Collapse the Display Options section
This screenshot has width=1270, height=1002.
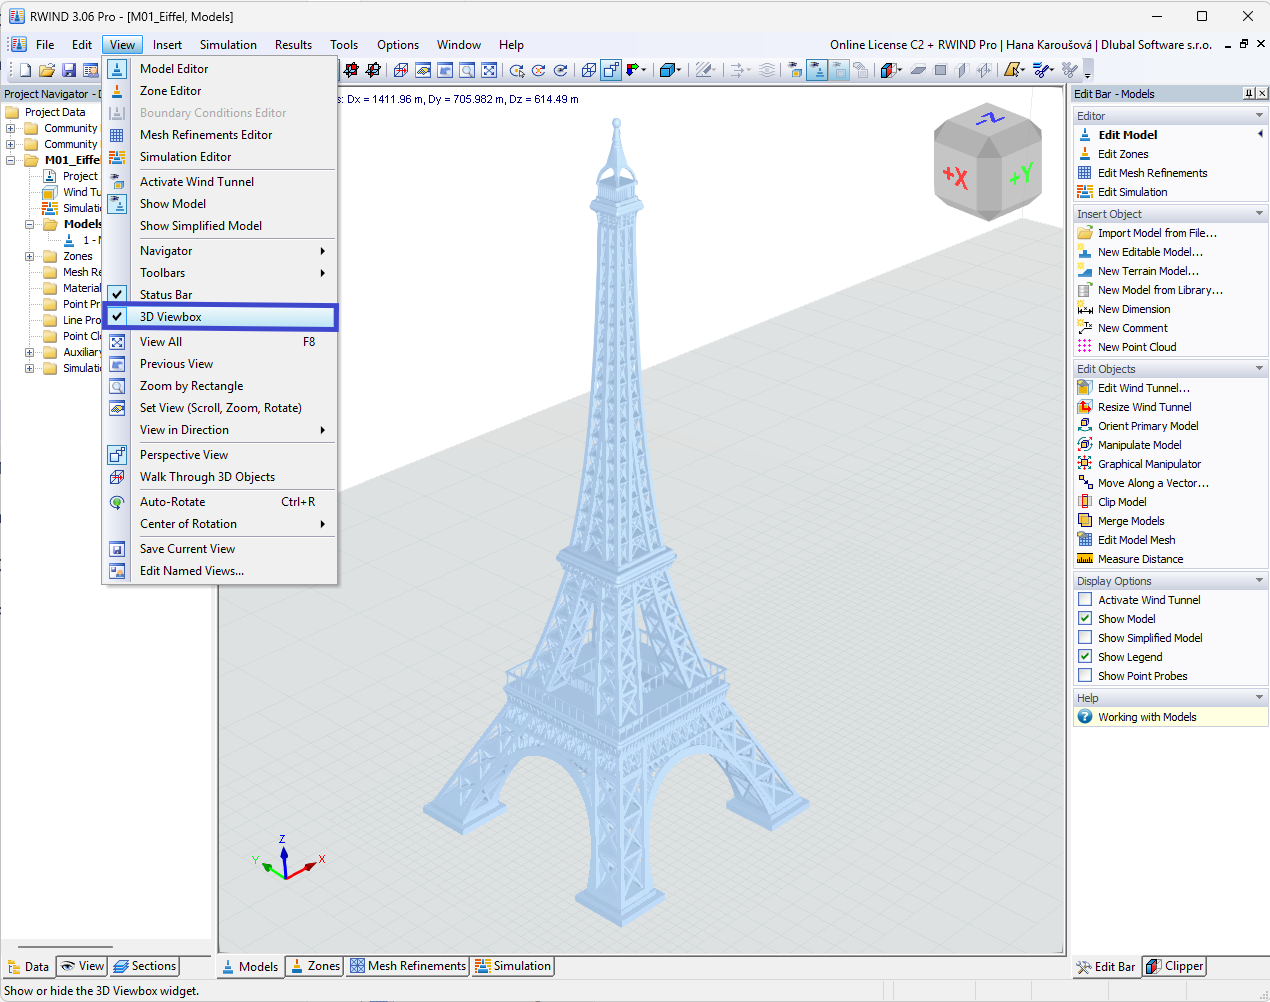tap(1257, 579)
